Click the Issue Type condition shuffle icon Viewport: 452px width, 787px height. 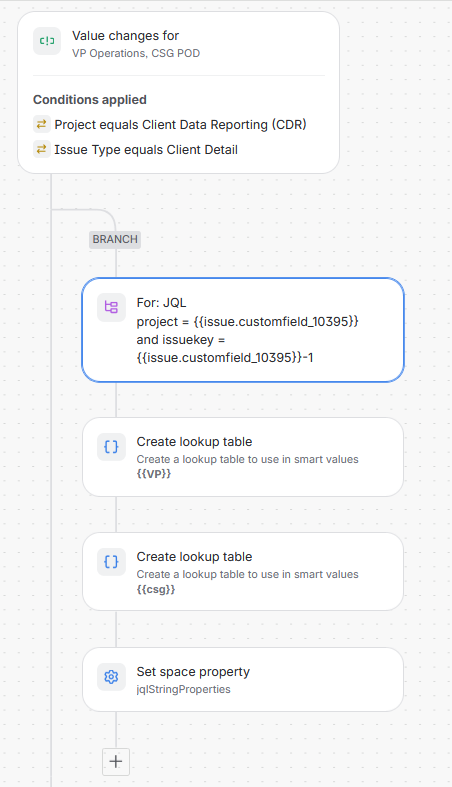click(42, 149)
